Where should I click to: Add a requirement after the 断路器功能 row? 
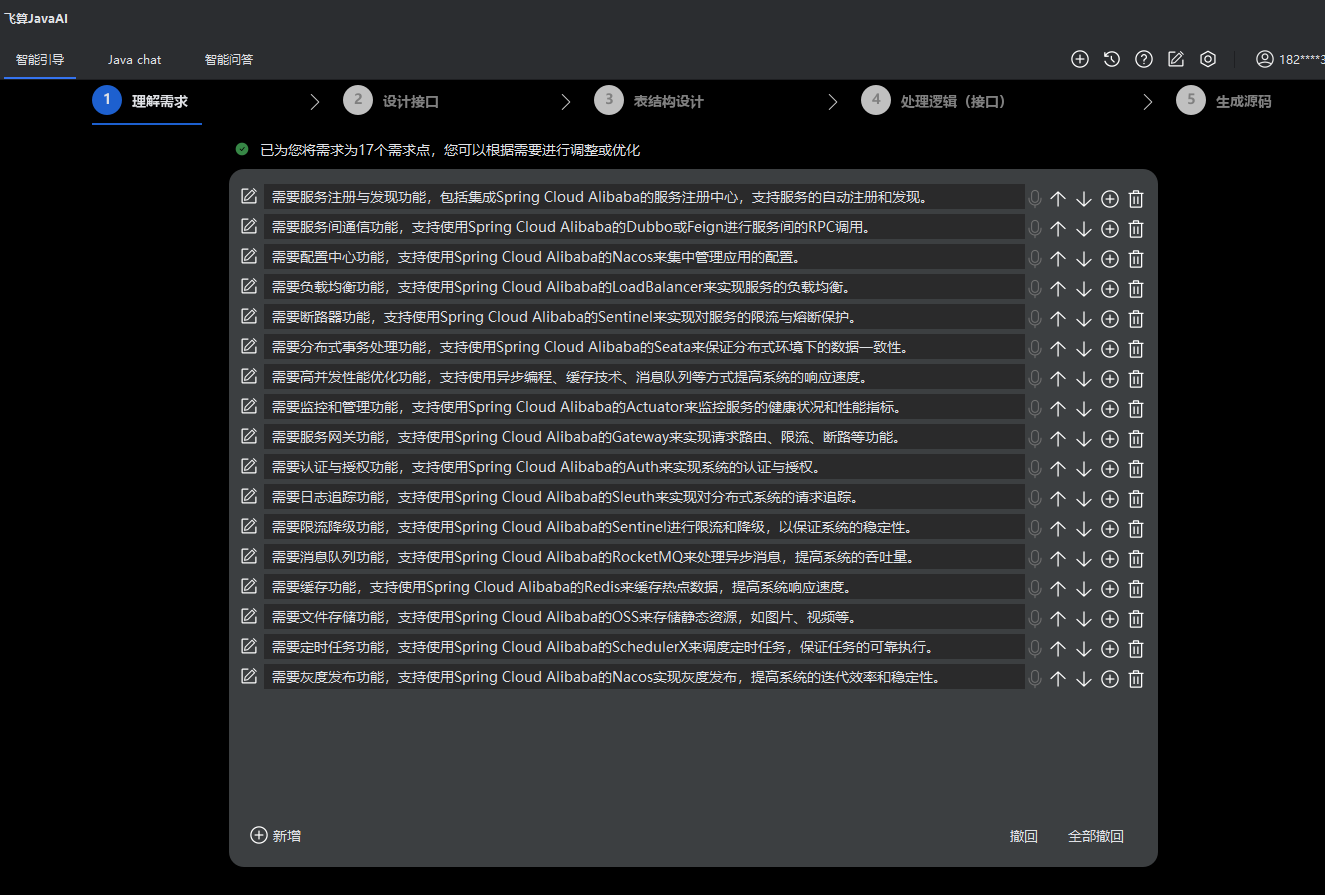coord(1110,319)
